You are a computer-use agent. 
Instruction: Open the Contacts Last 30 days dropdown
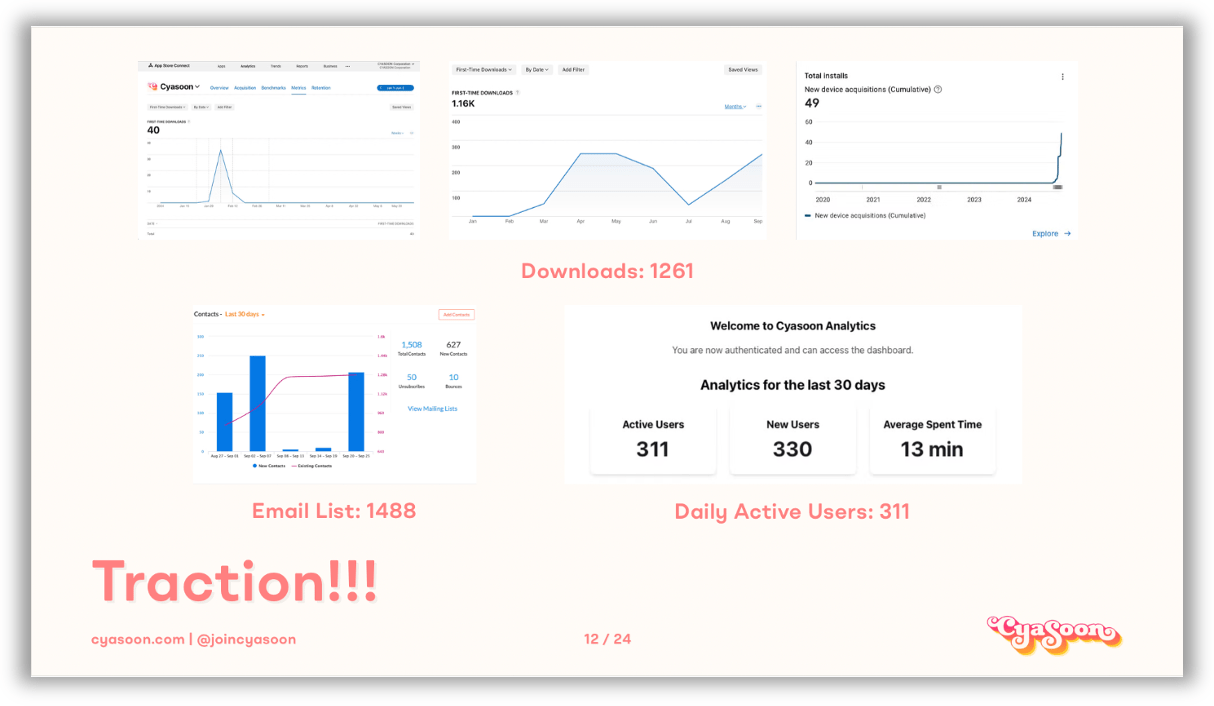pyautogui.click(x=244, y=314)
